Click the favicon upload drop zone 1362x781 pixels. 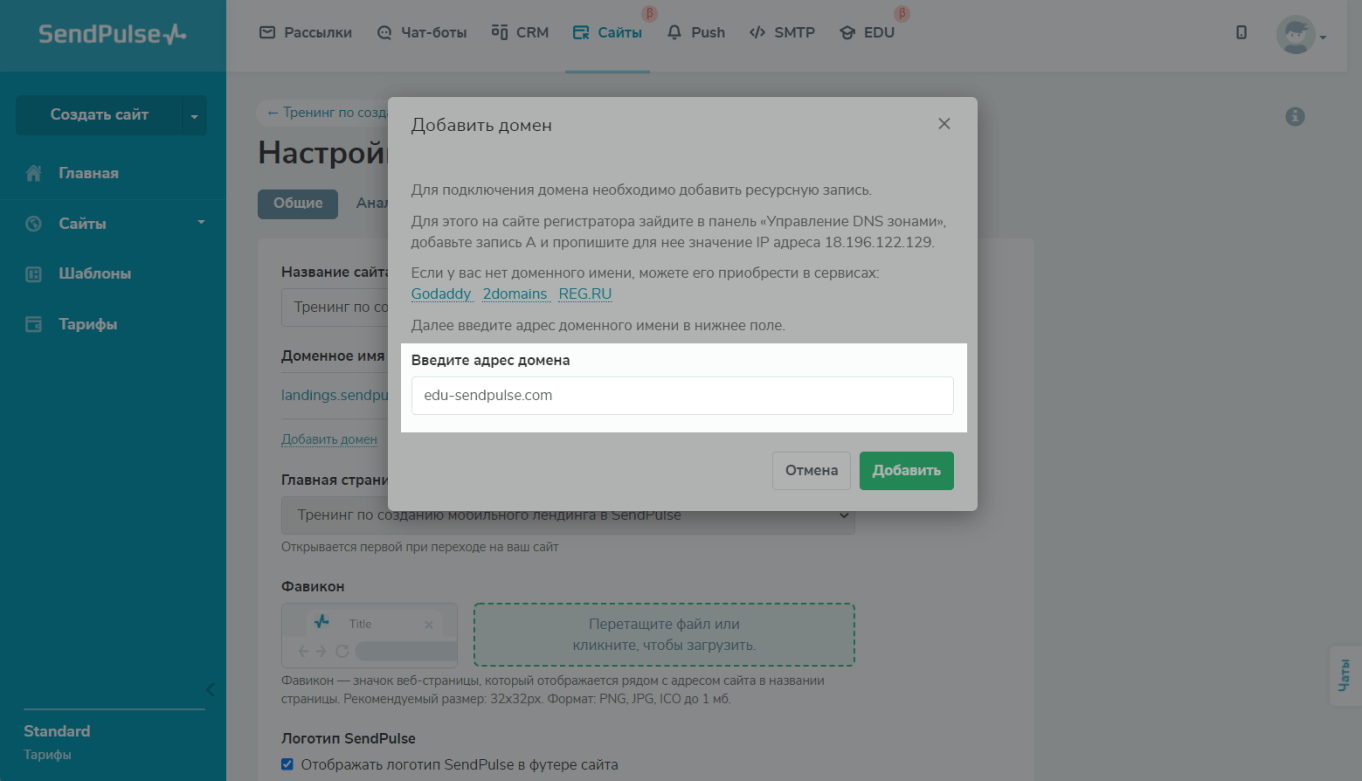[x=664, y=635]
